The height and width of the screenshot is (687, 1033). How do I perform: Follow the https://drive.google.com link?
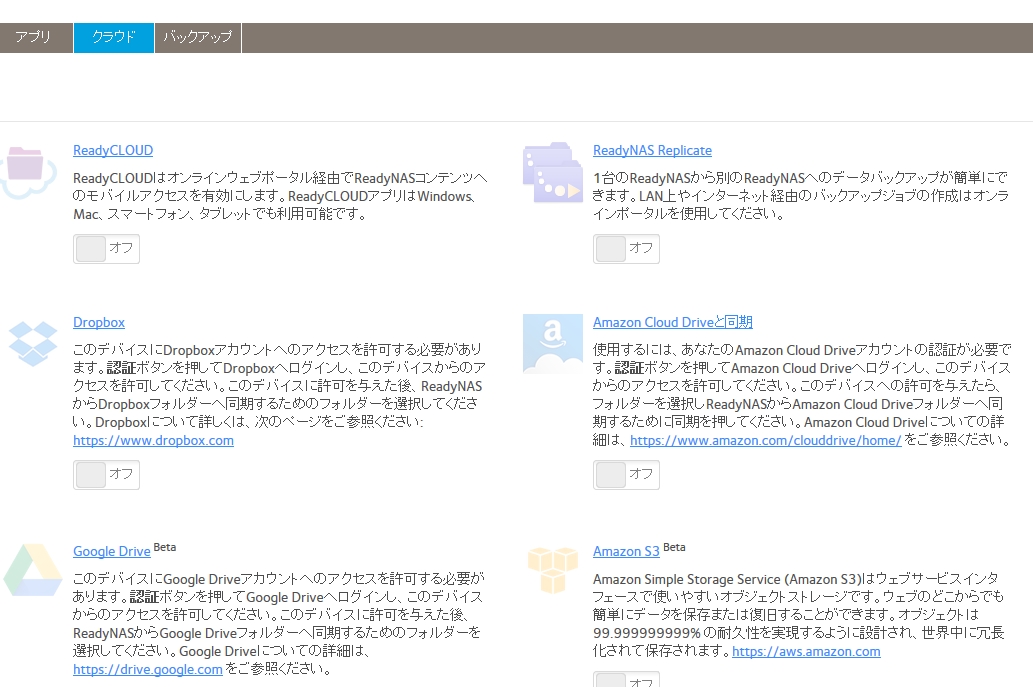[148, 669]
